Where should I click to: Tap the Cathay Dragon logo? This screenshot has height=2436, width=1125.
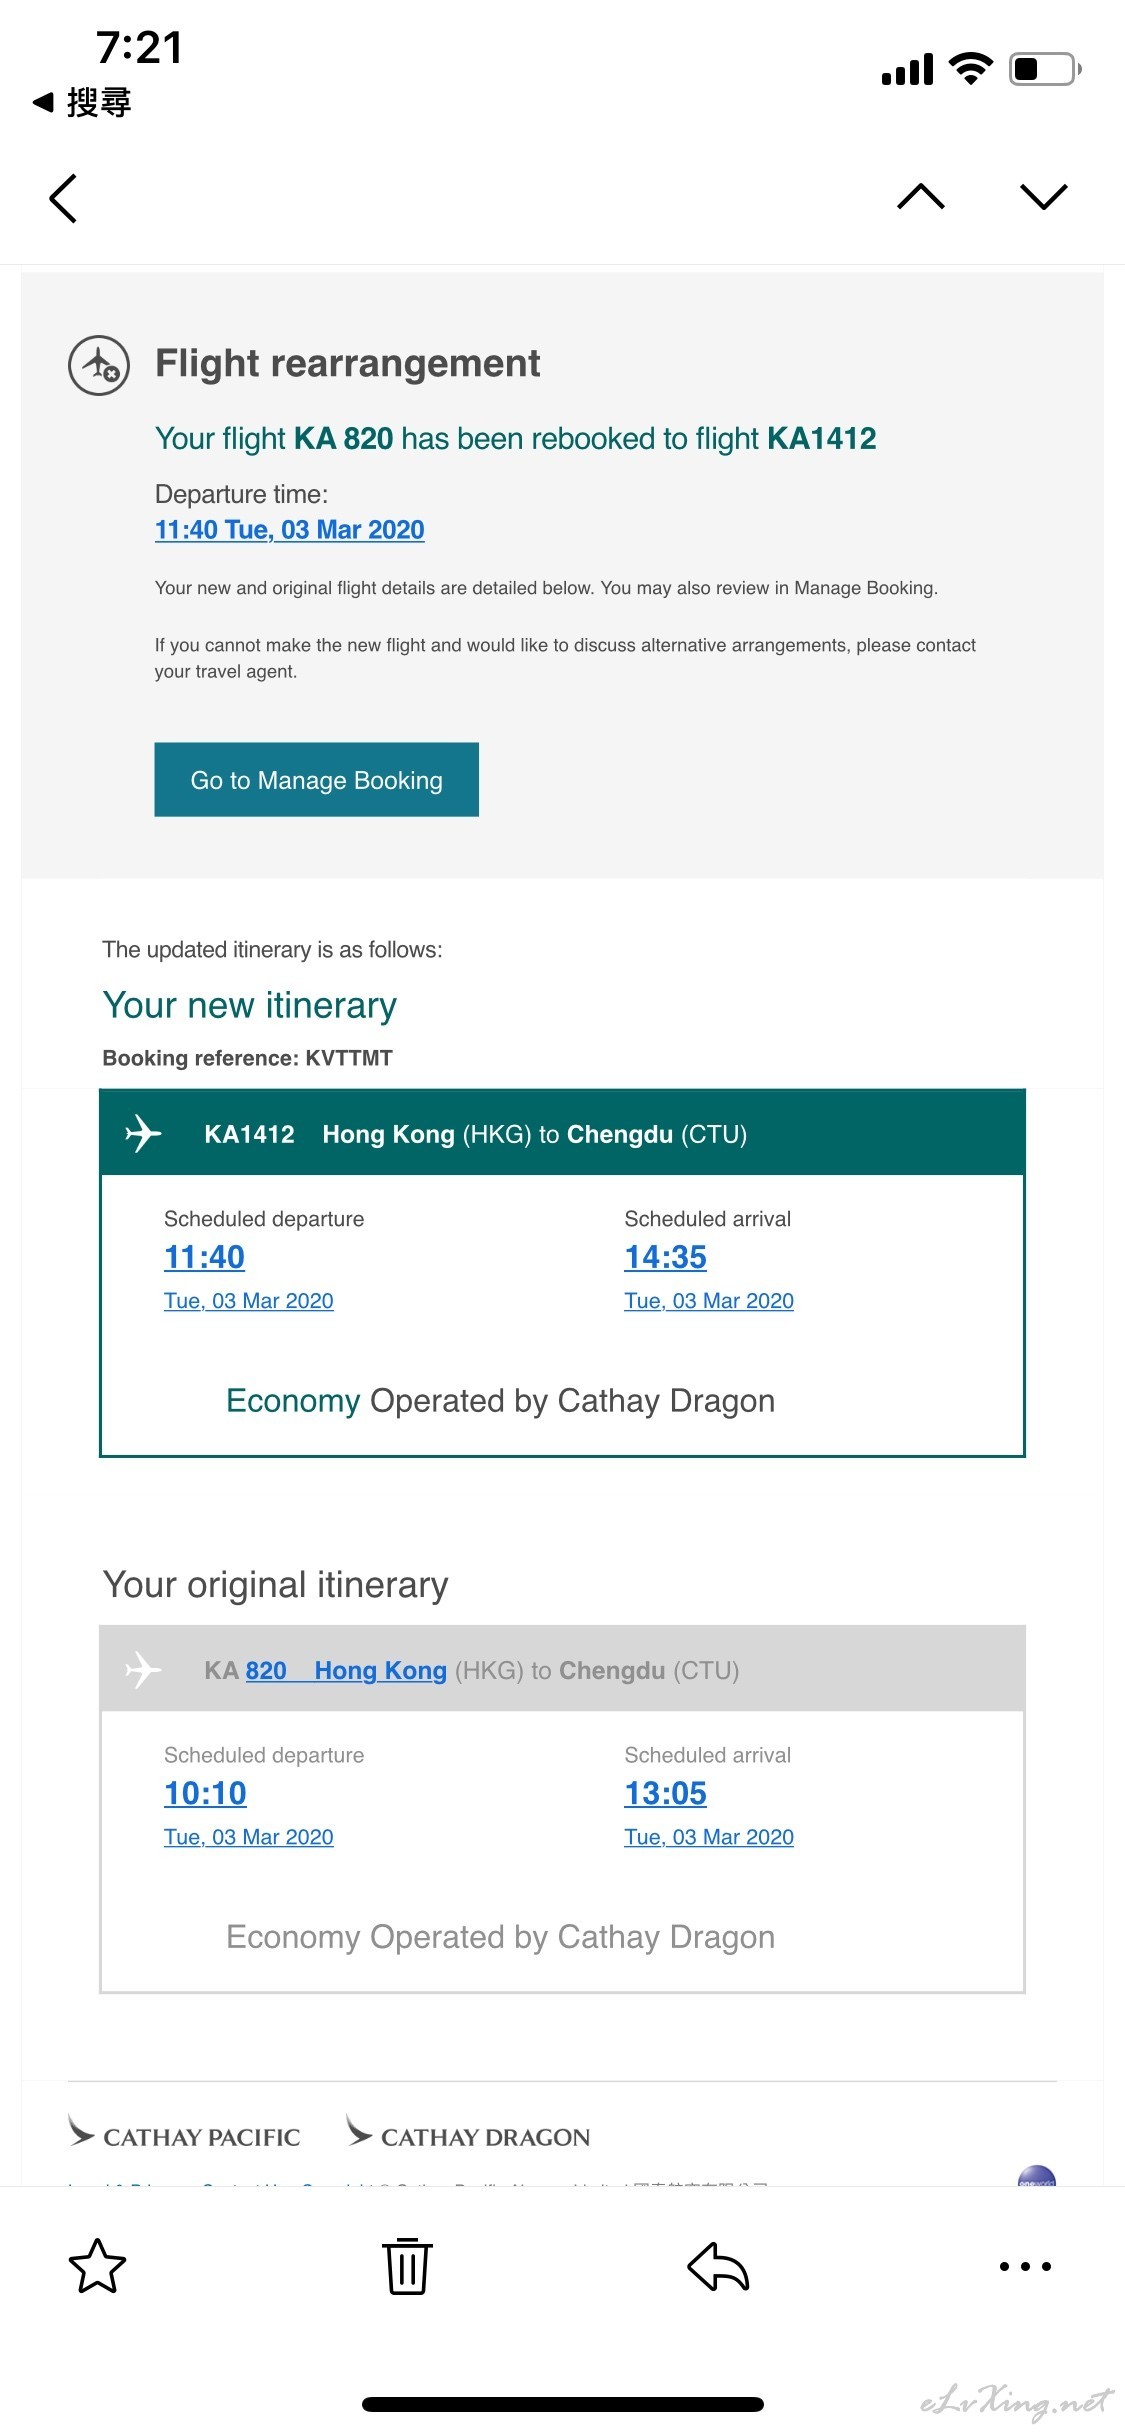(467, 2133)
